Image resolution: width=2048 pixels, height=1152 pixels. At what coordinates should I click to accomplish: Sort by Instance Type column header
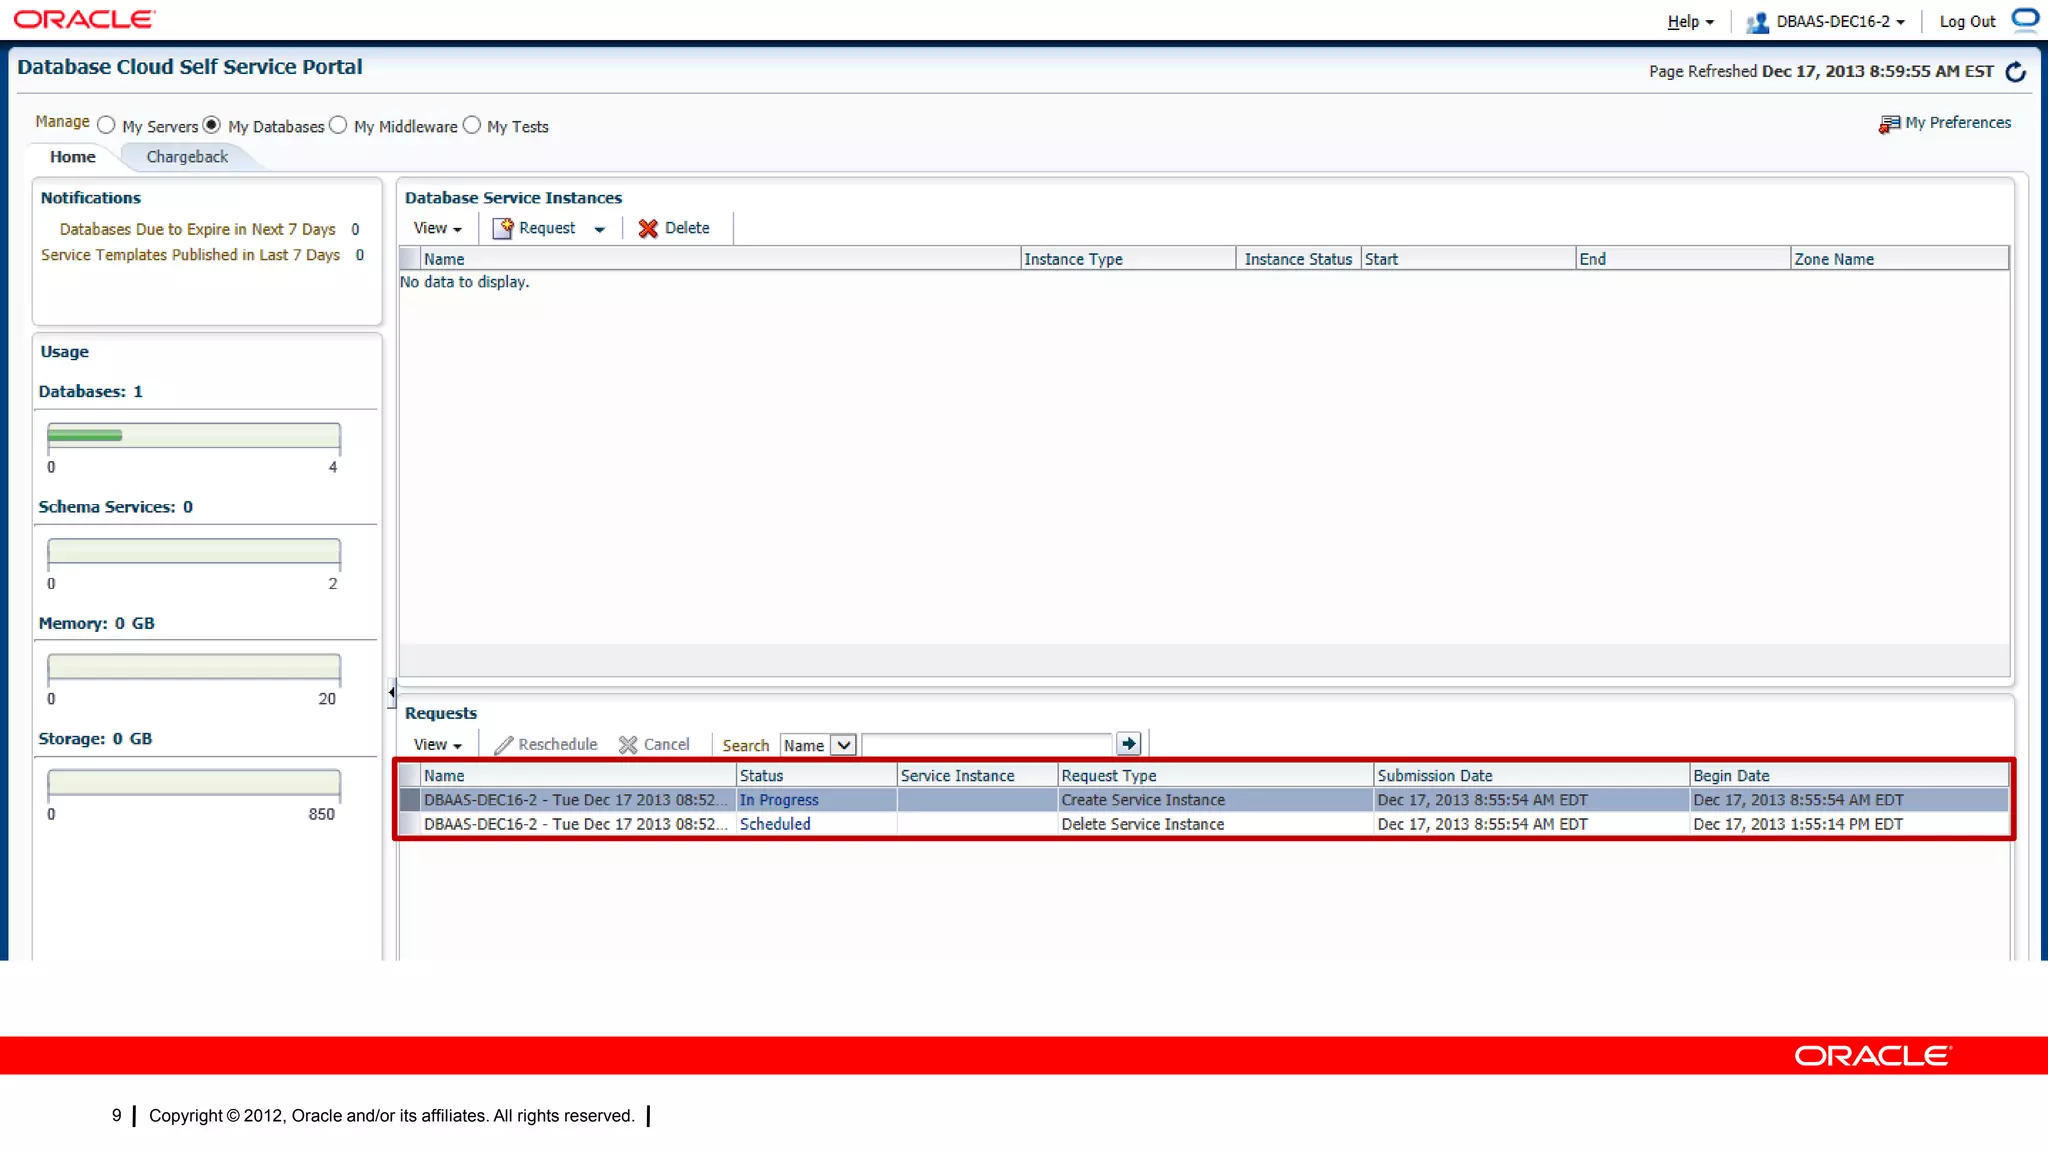1128,259
